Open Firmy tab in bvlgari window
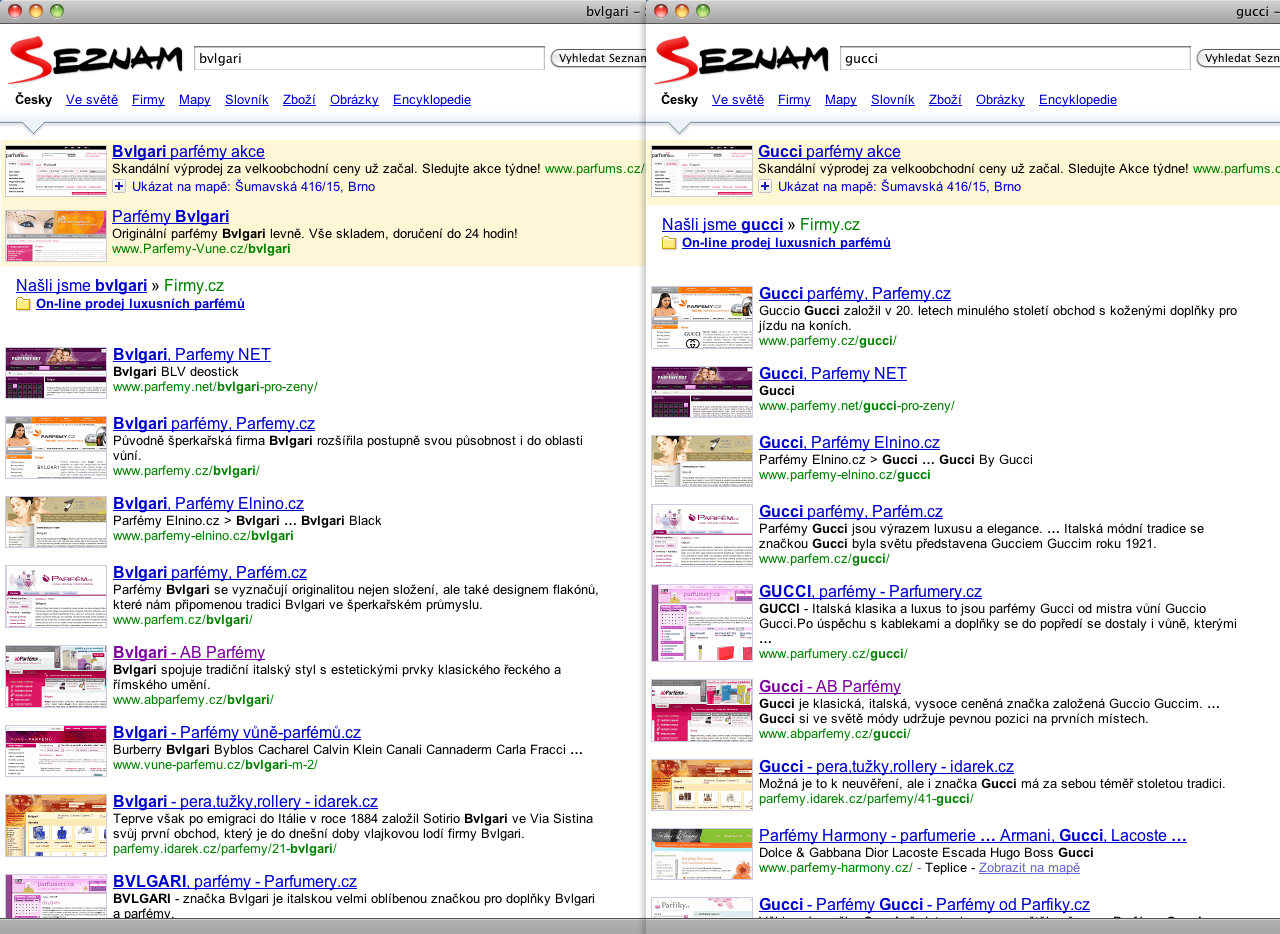Viewport: 1280px width, 934px height. pyautogui.click(x=148, y=100)
